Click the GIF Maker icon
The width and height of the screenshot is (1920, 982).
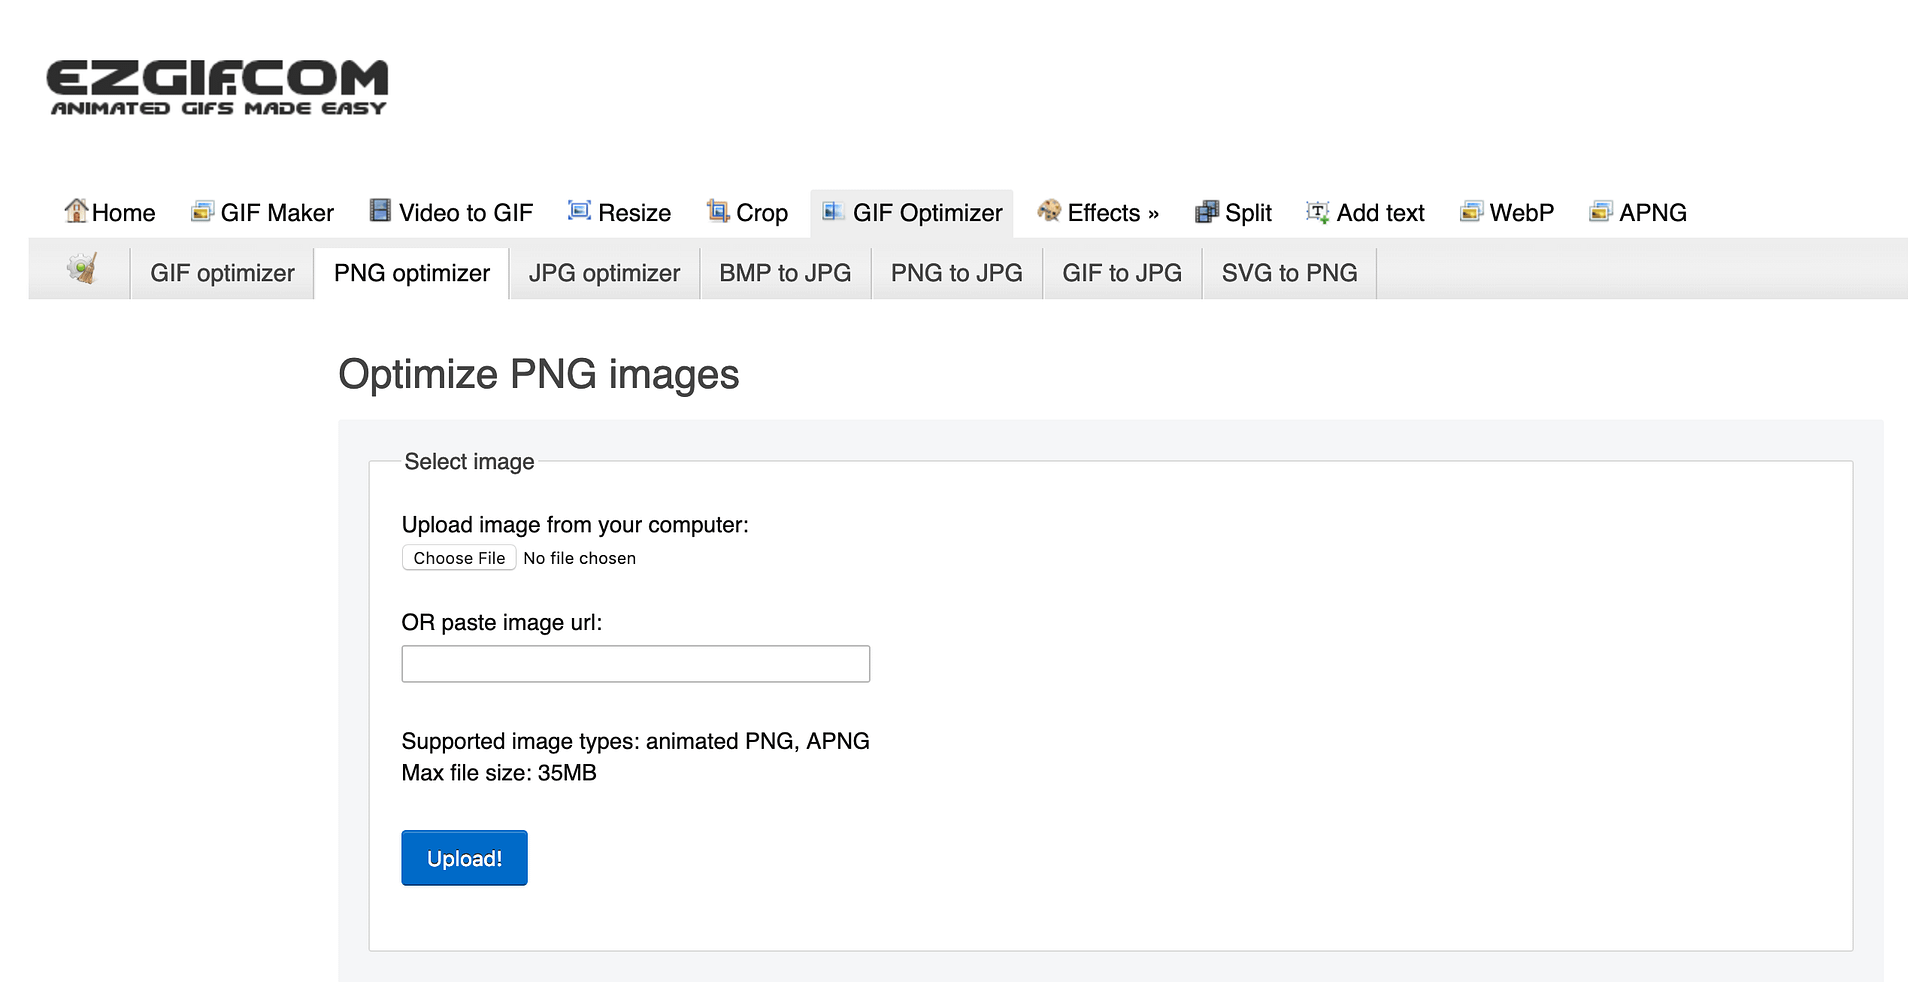point(202,211)
